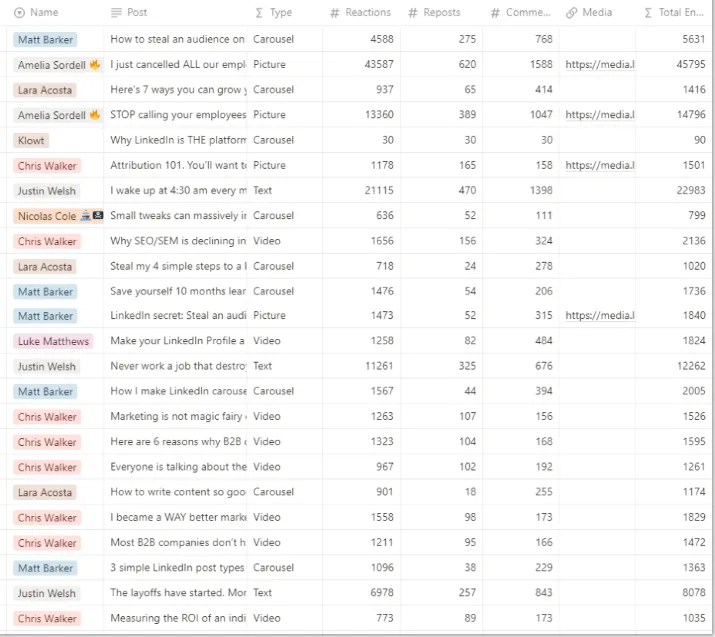The image size is (715, 637).
Task: Select post 'The layoffs have started.'
Action: pos(178,593)
